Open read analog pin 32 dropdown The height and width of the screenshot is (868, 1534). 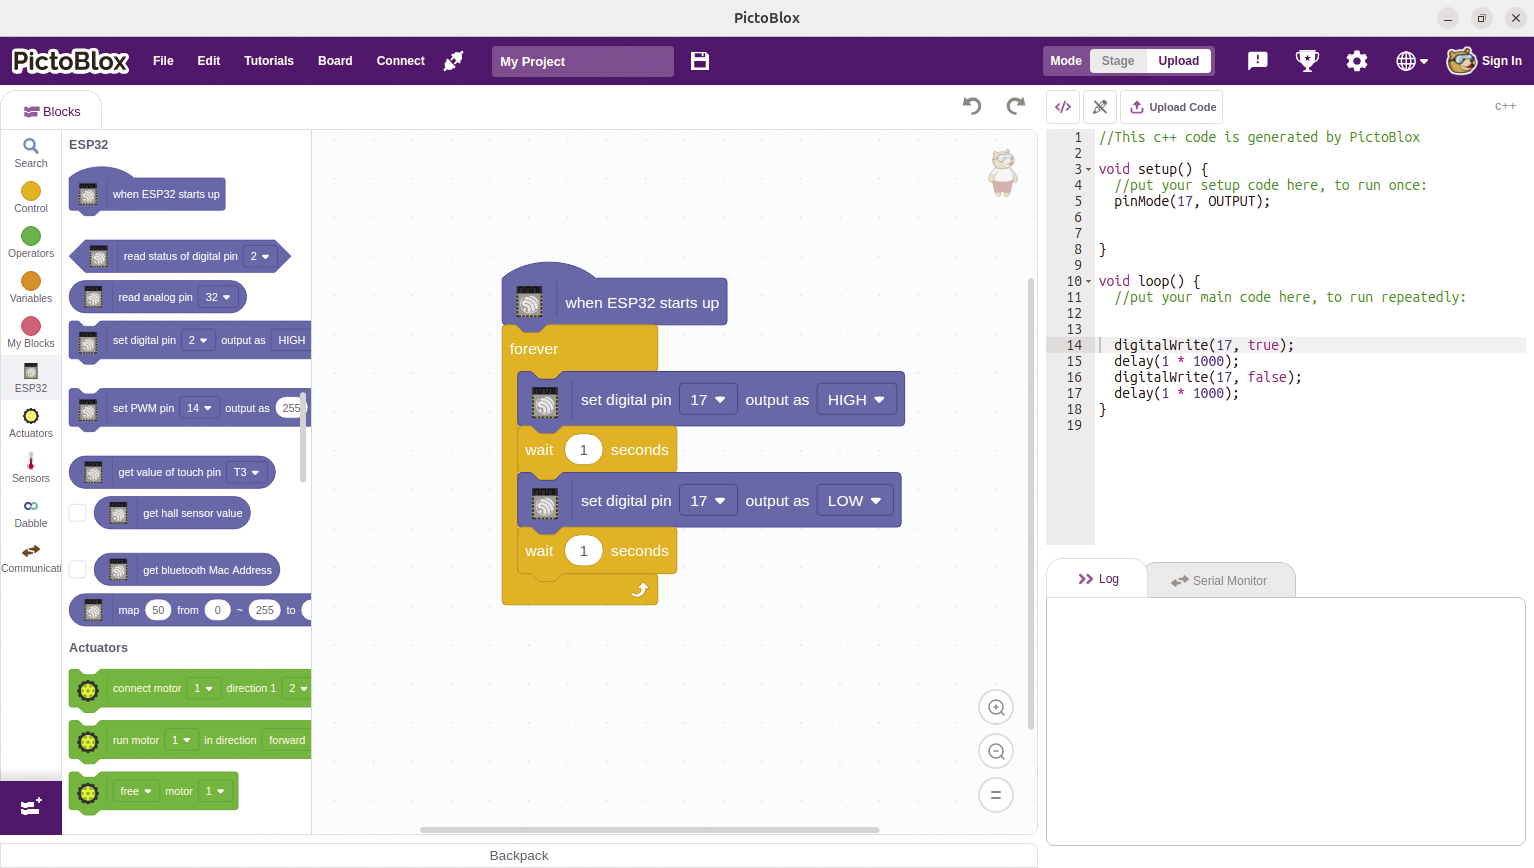pos(218,297)
